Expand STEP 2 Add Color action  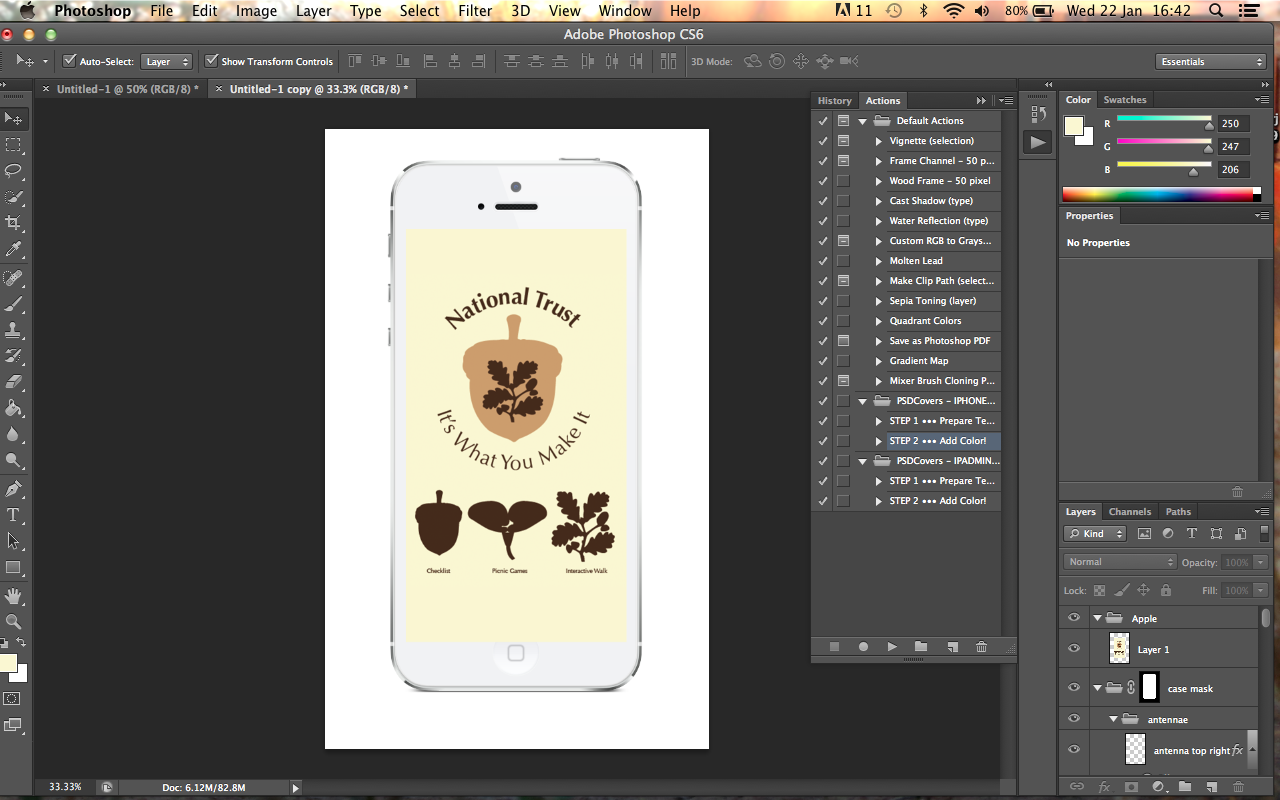(x=879, y=441)
